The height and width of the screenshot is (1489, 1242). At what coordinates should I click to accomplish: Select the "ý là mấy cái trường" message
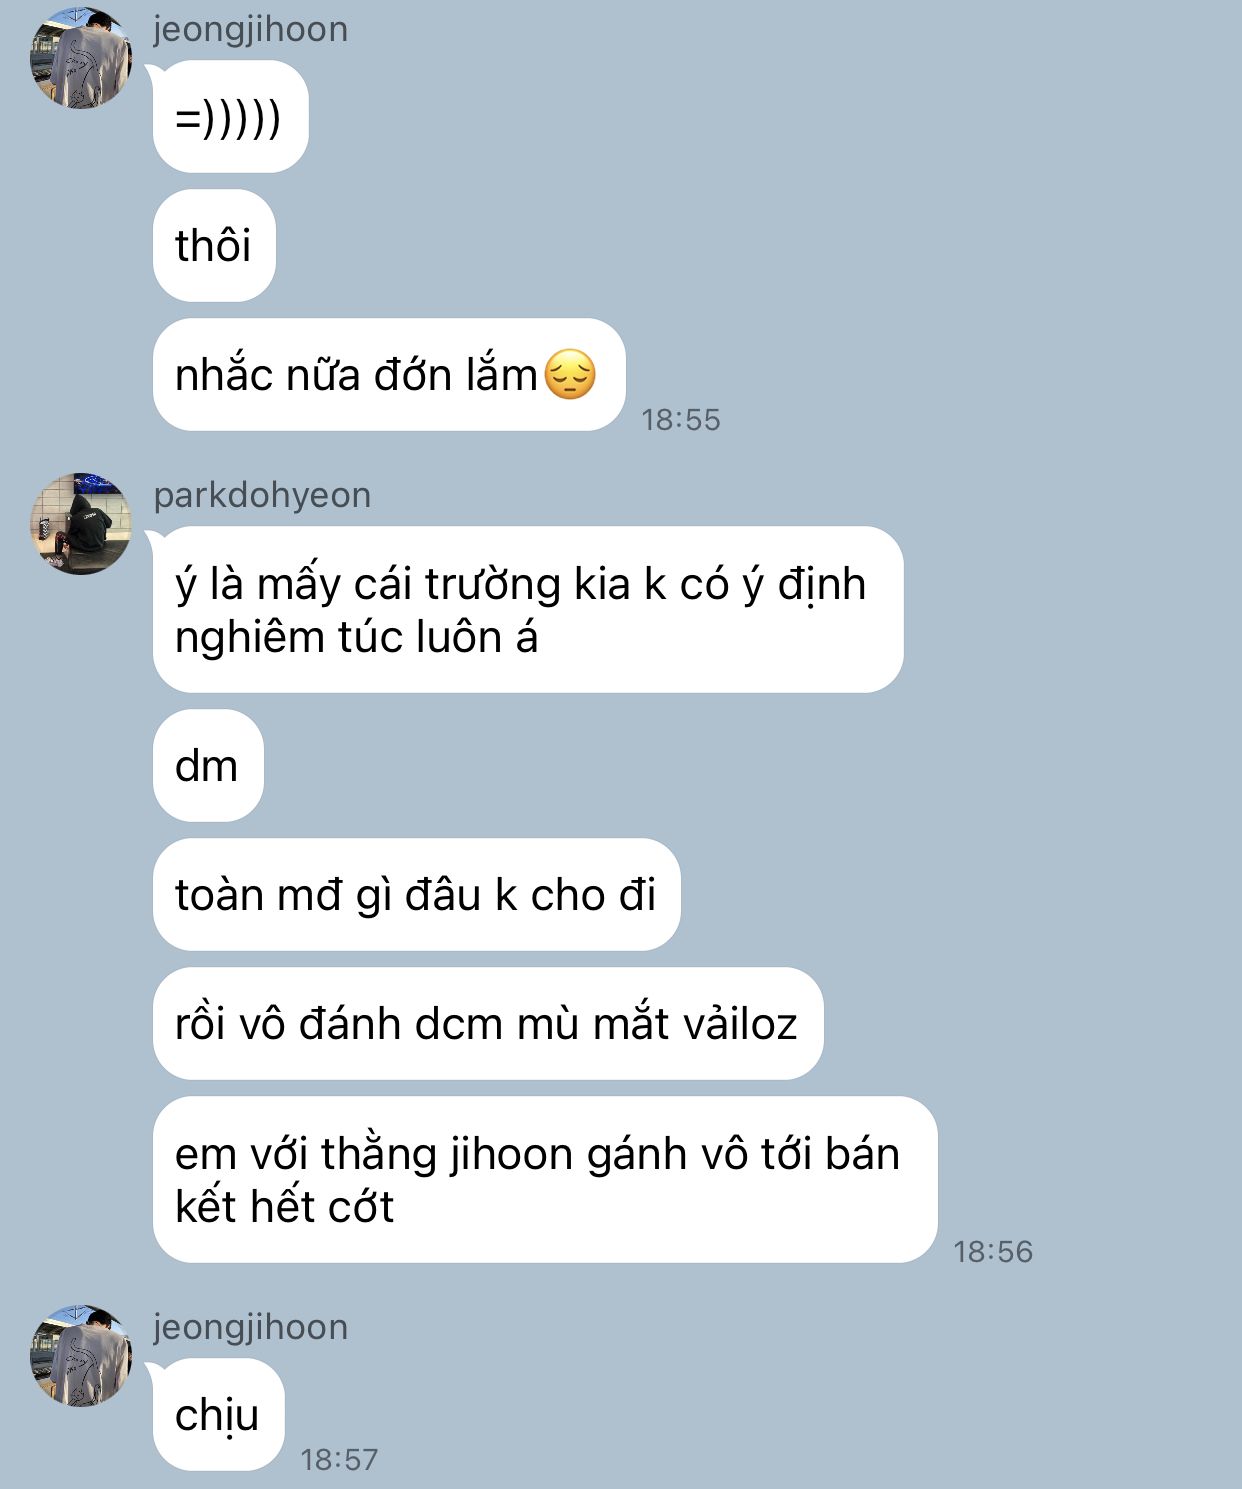(528, 610)
